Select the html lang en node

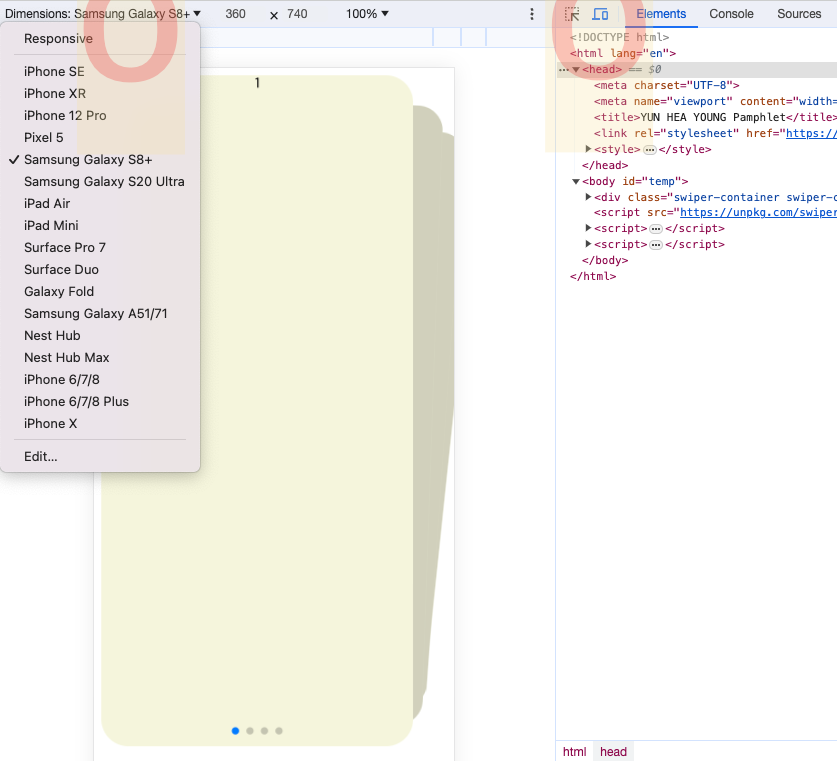coord(622,53)
